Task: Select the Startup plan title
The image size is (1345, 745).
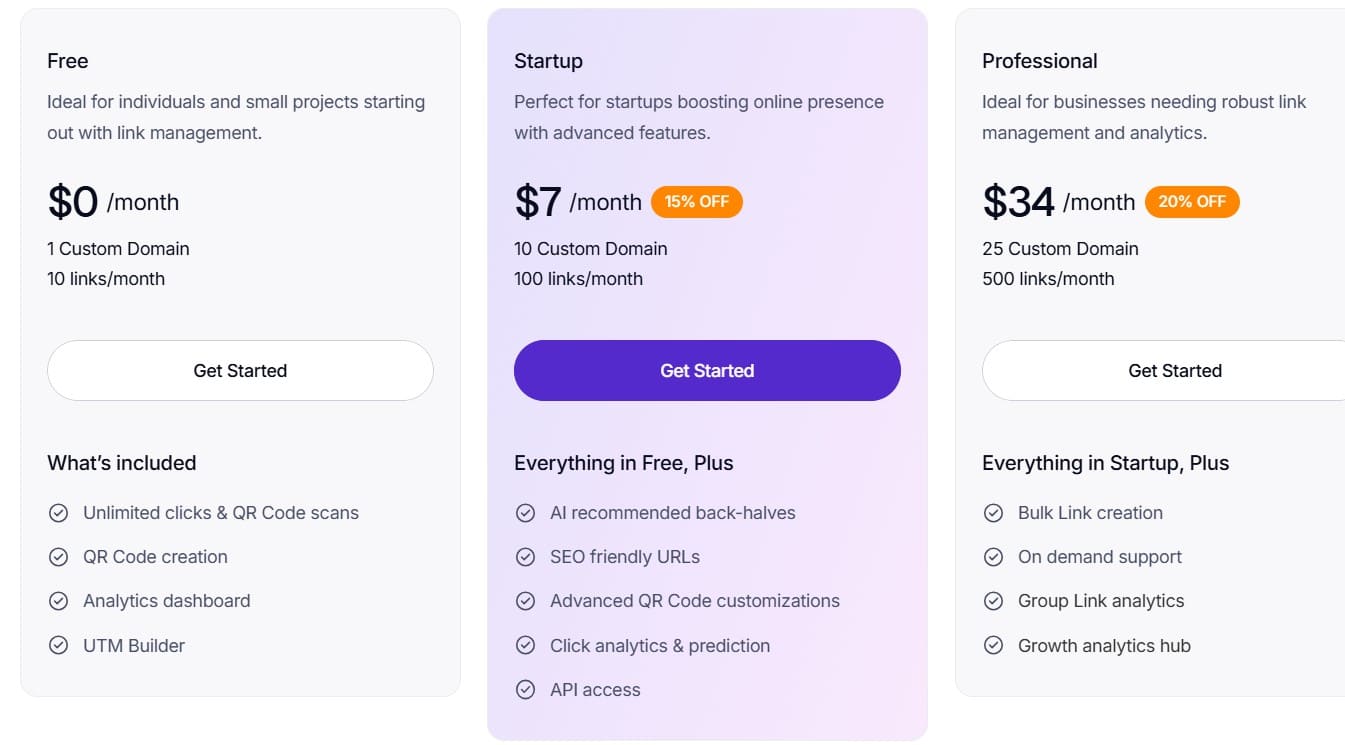Action: [548, 61]
